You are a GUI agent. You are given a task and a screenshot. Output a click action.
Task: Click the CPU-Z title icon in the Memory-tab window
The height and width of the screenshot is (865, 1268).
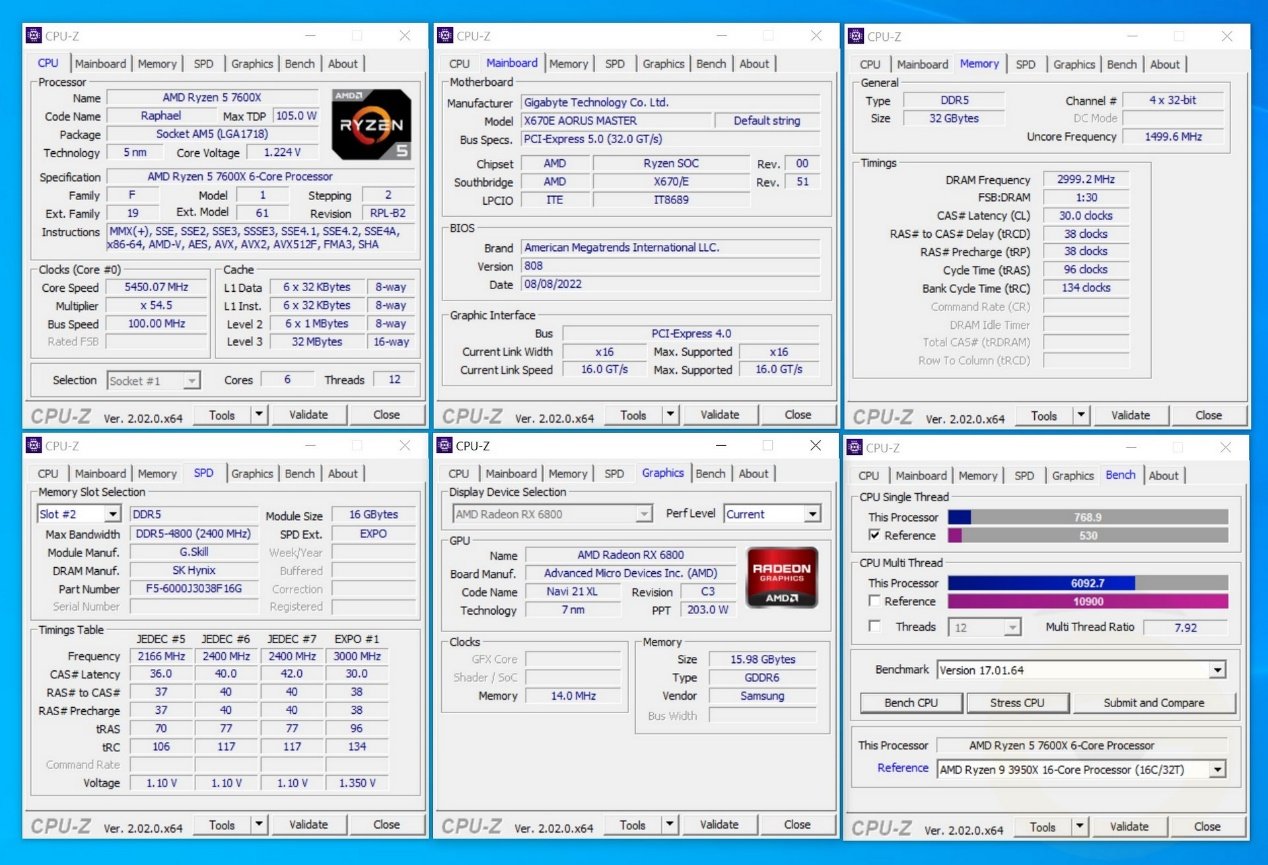click(x=855, y=36)
